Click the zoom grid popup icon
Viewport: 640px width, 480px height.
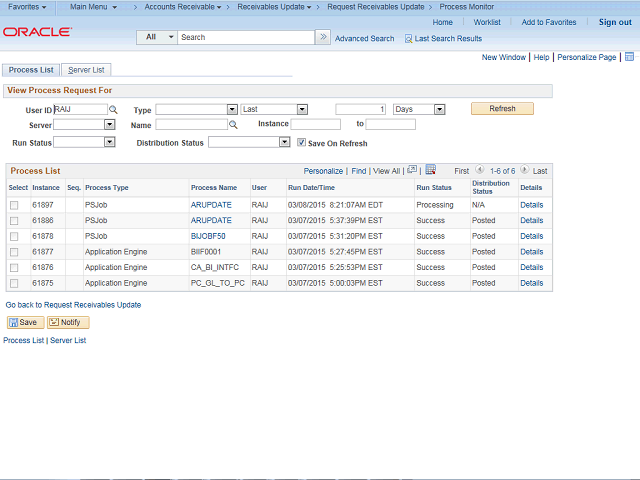(x=411, y=170)
